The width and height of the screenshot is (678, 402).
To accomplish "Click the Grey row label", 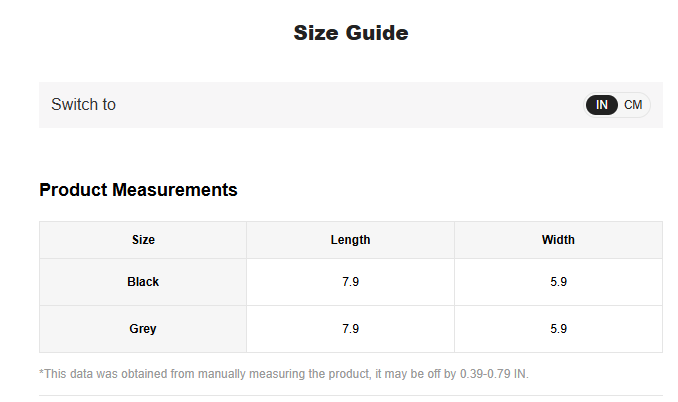I will click(143, 328).
